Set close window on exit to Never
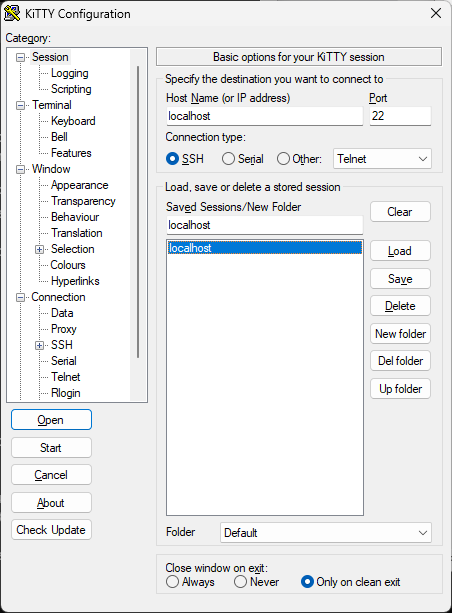 [240, 582]
